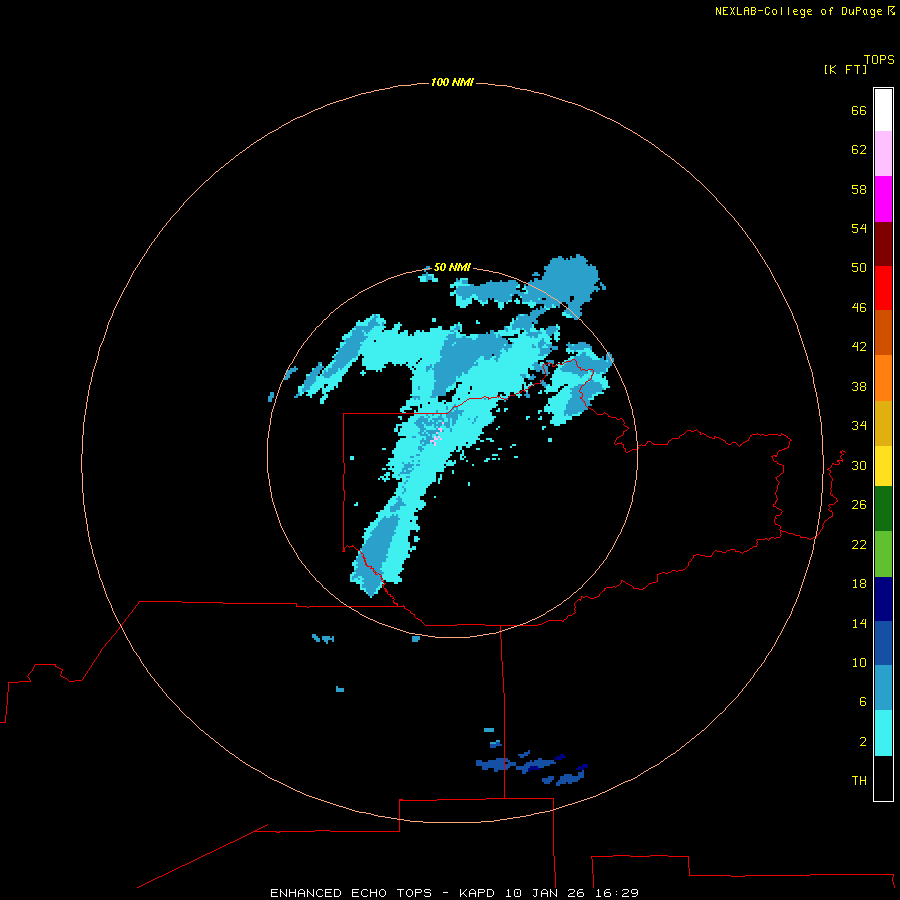This screenshot has height=900, width=900.
Task: Click the 6 legend value
Action: pos(863,702)
